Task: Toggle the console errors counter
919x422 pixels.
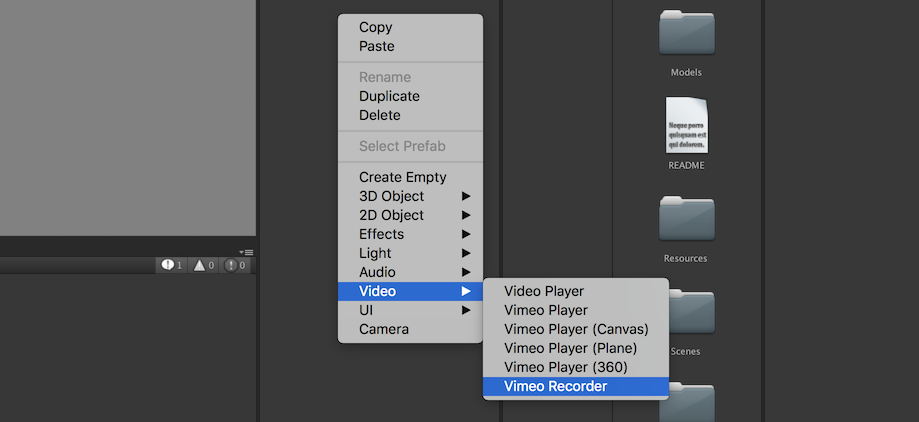Action: point(236,266)
